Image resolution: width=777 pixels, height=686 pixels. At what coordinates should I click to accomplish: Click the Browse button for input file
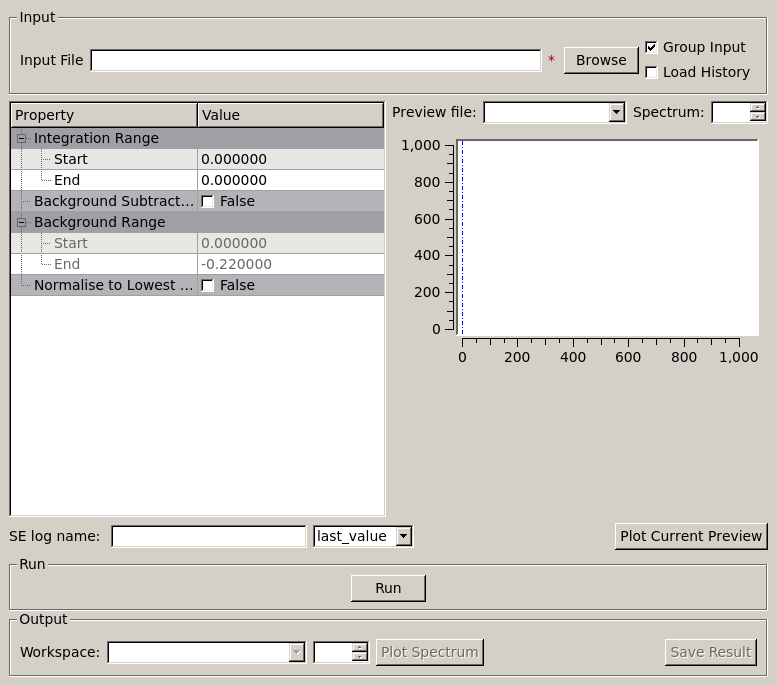601,60
